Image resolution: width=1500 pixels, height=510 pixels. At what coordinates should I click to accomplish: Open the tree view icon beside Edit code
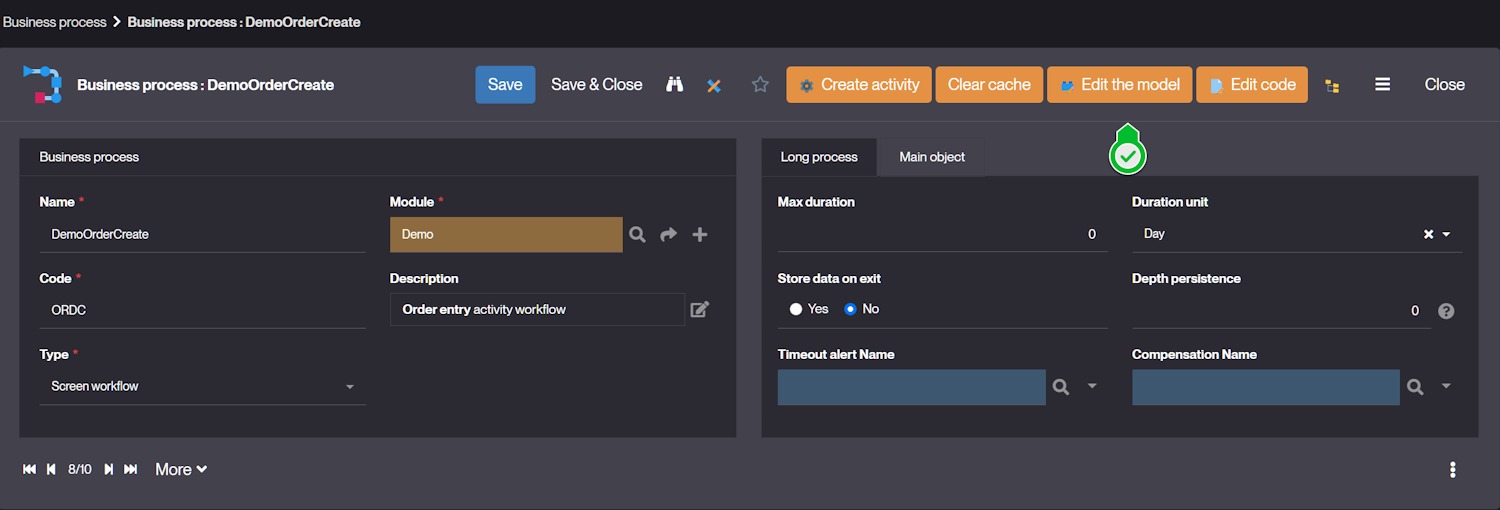pos(1332,86)
